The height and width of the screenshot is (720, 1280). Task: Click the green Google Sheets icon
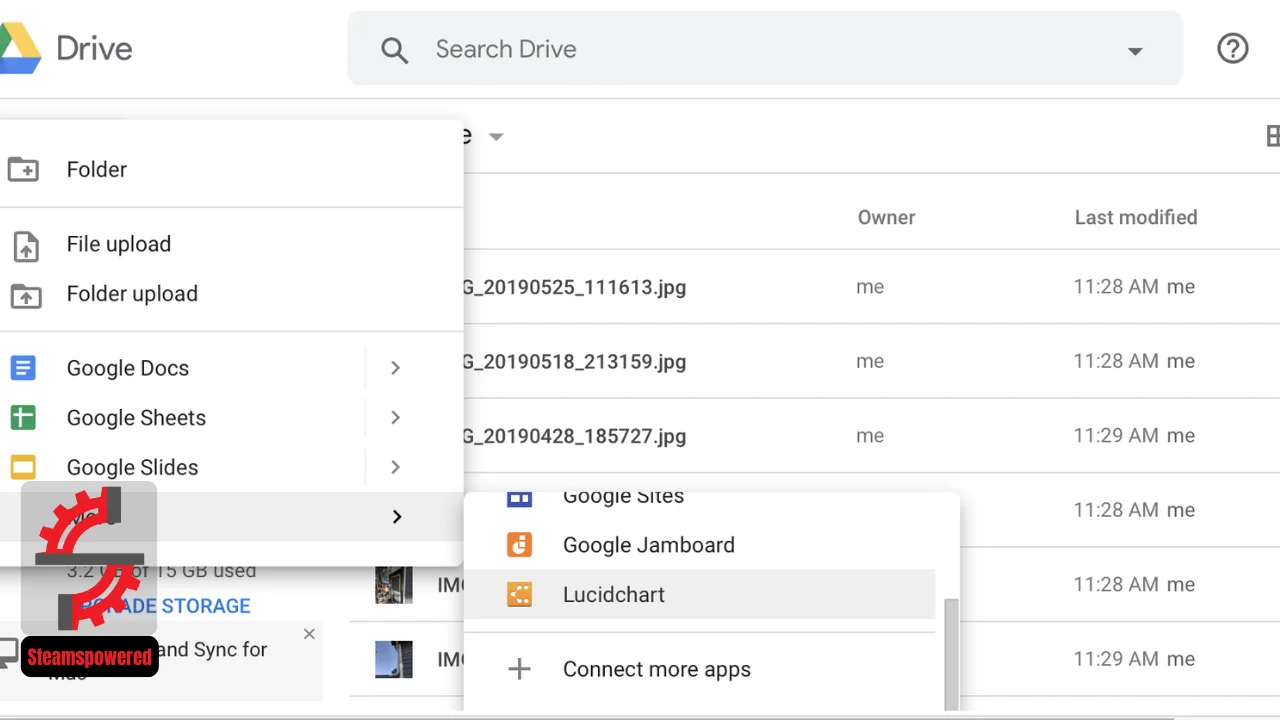(x=22, y=418)
